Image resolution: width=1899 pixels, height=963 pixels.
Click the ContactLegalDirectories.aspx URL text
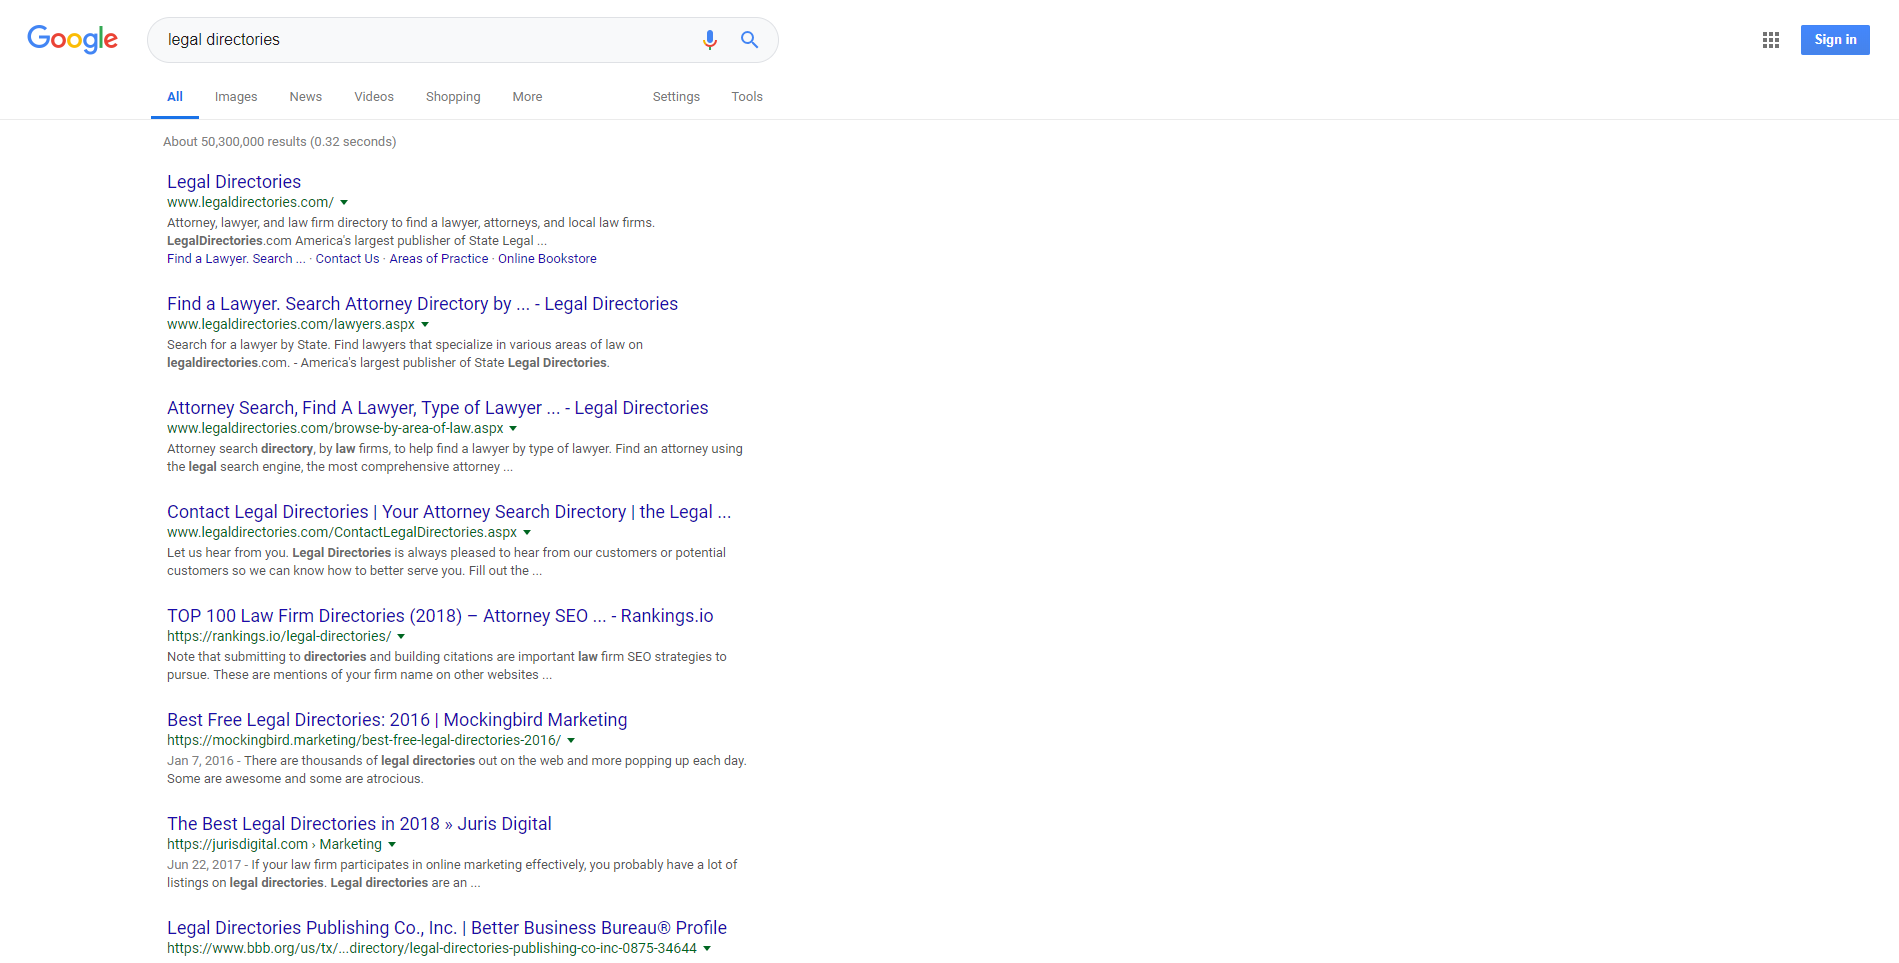click(x=342, y=533)
